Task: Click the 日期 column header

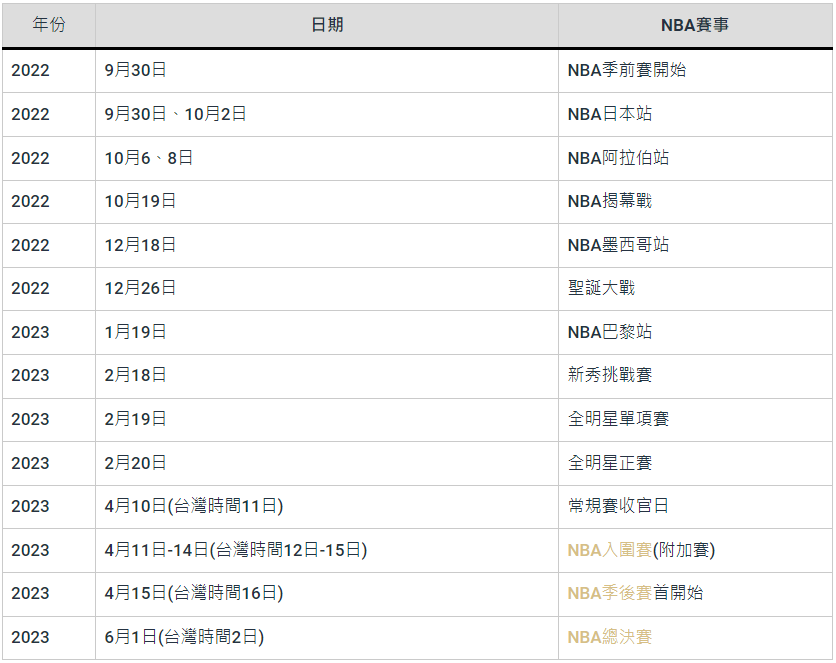Action: pos(326,25)
